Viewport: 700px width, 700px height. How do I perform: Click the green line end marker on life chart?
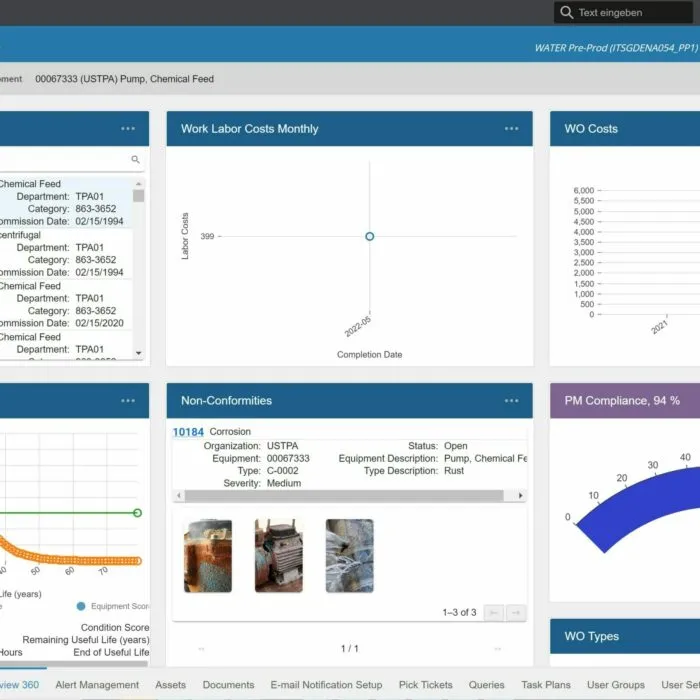[x=138, y=512]
